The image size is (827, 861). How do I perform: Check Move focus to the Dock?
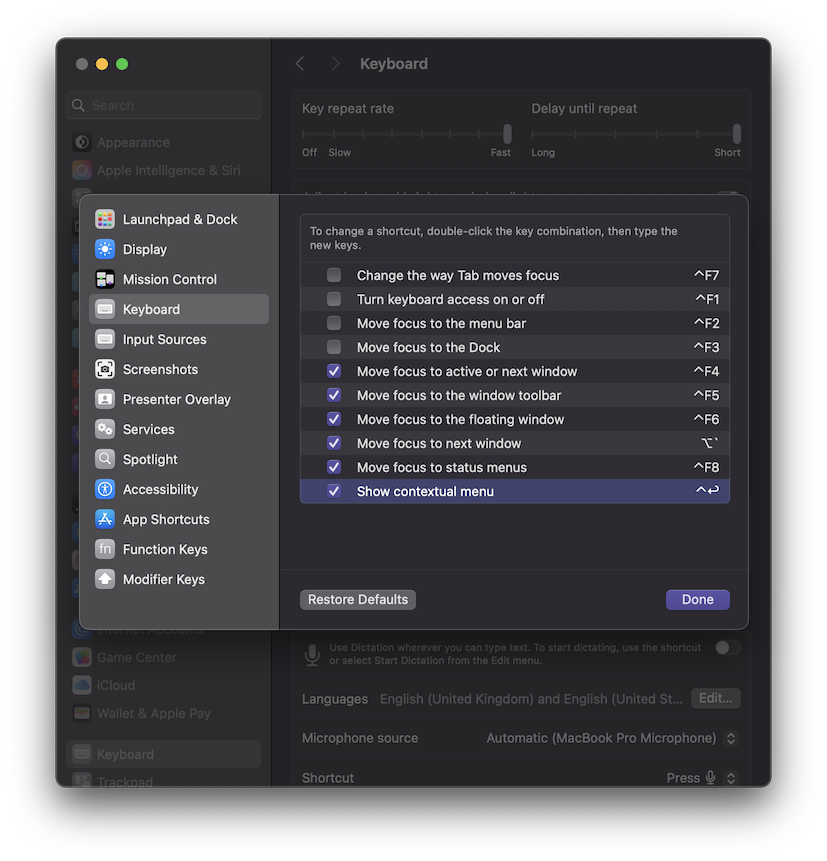(x=334, y=347)
